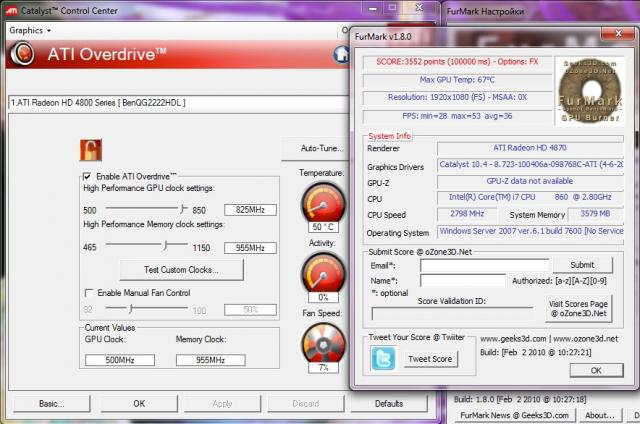This screenshot has width=640, height=424.
Task: Click the Home icon in Overdrive header
Action: (x=342, y=54)
